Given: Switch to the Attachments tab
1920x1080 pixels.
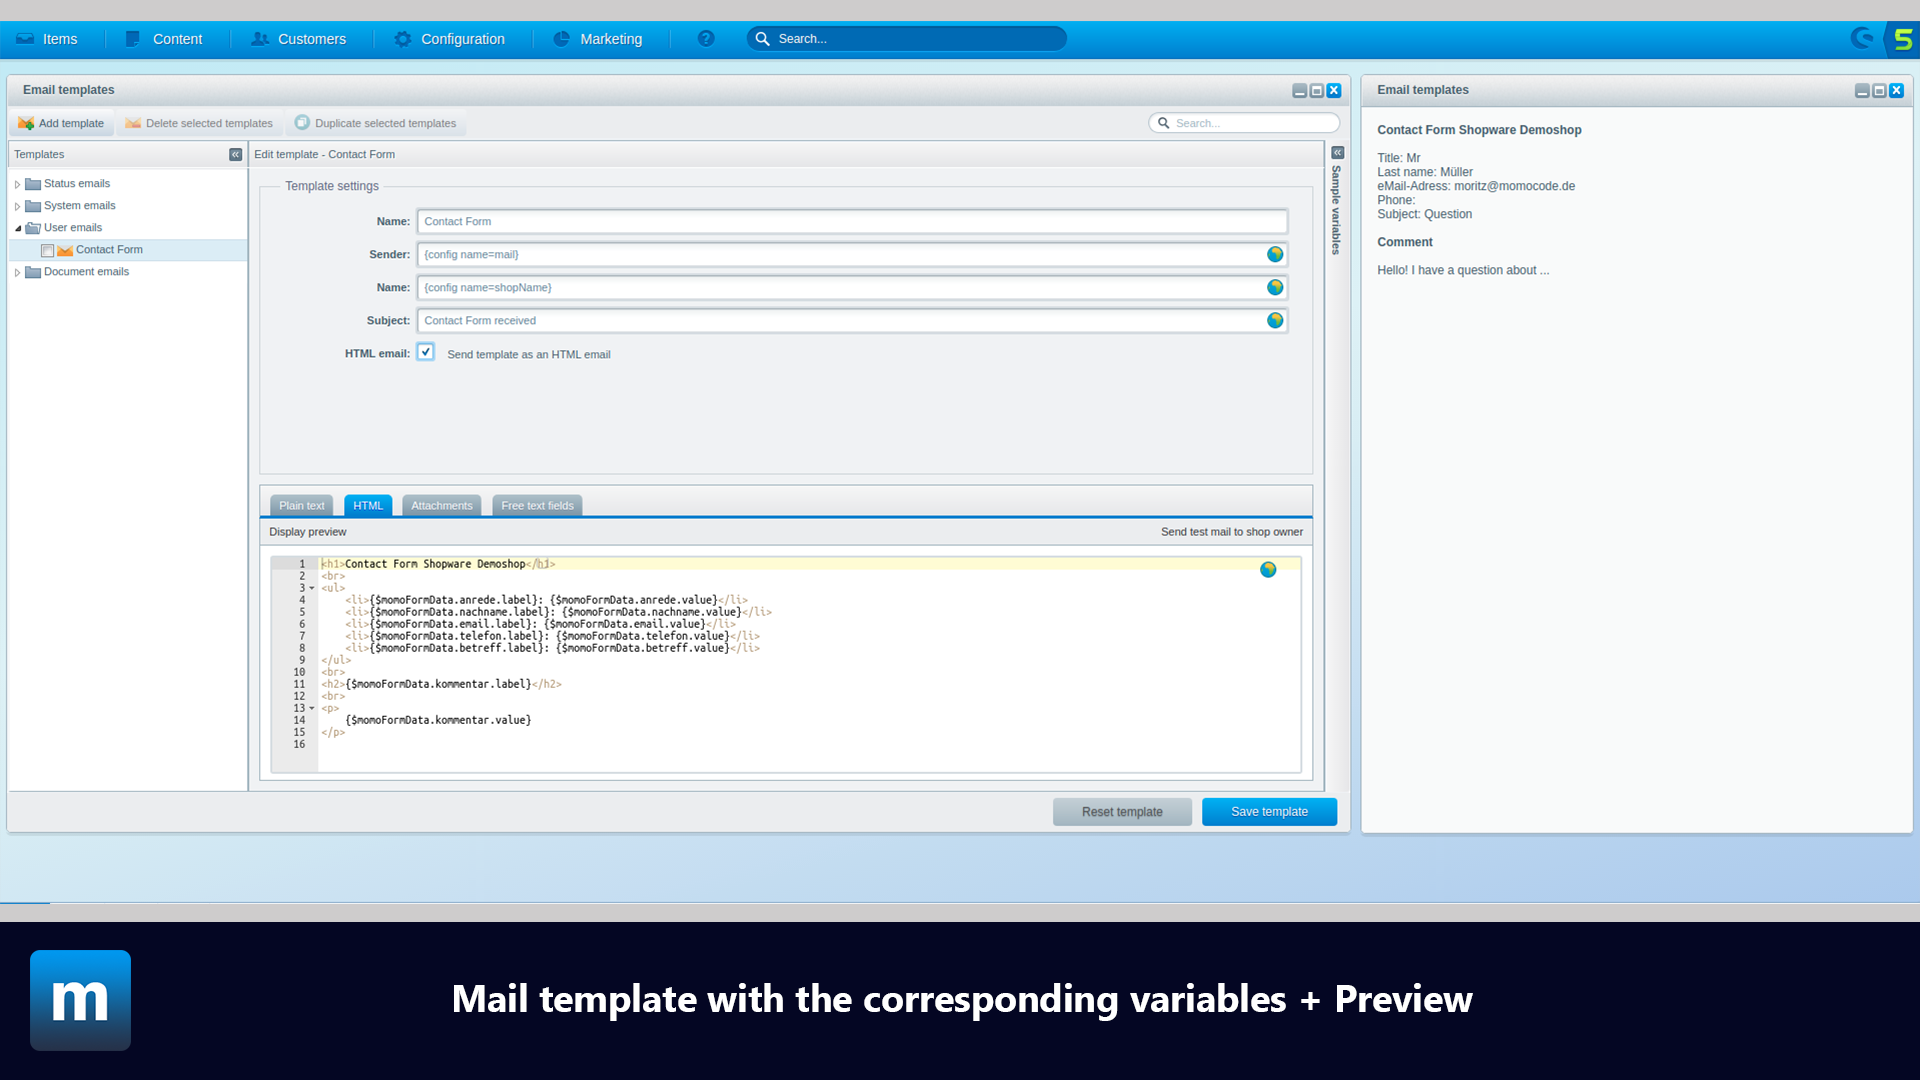Looking at the screenshot, I should [442, 506].
